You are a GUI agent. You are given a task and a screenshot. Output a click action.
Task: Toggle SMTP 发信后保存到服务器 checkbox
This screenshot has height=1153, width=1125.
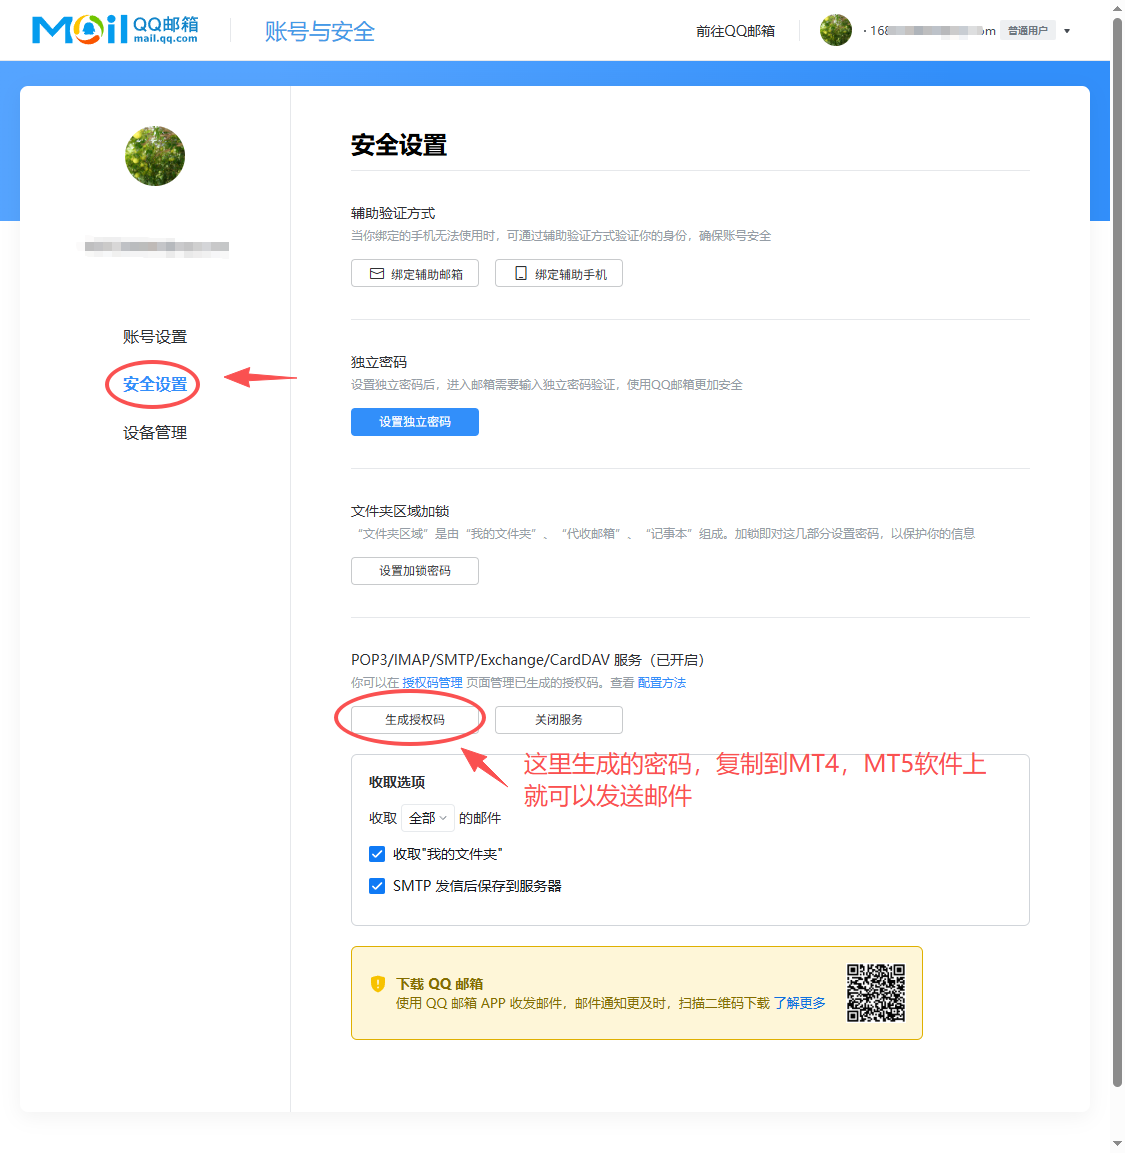pyautogui.click(x=377, y=886)
